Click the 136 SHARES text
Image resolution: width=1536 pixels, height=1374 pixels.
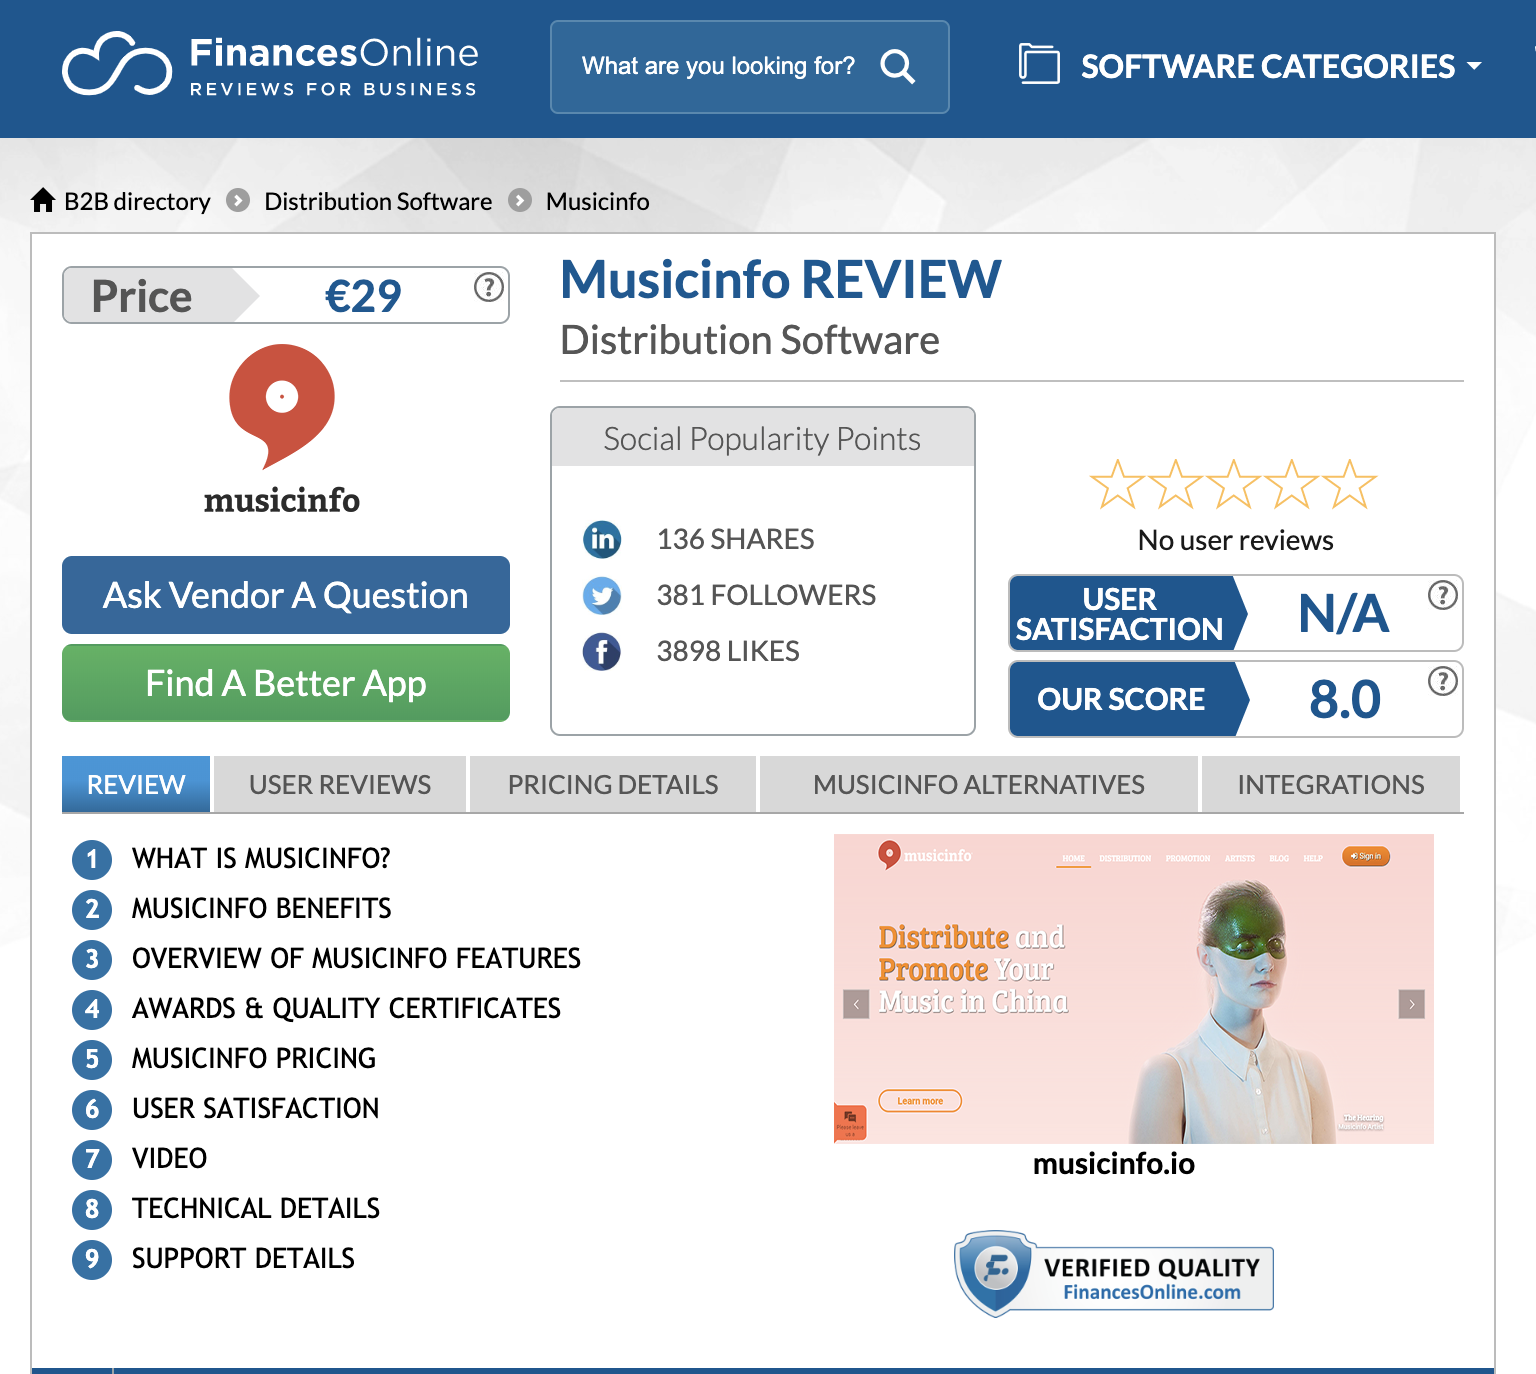point(736,539)
